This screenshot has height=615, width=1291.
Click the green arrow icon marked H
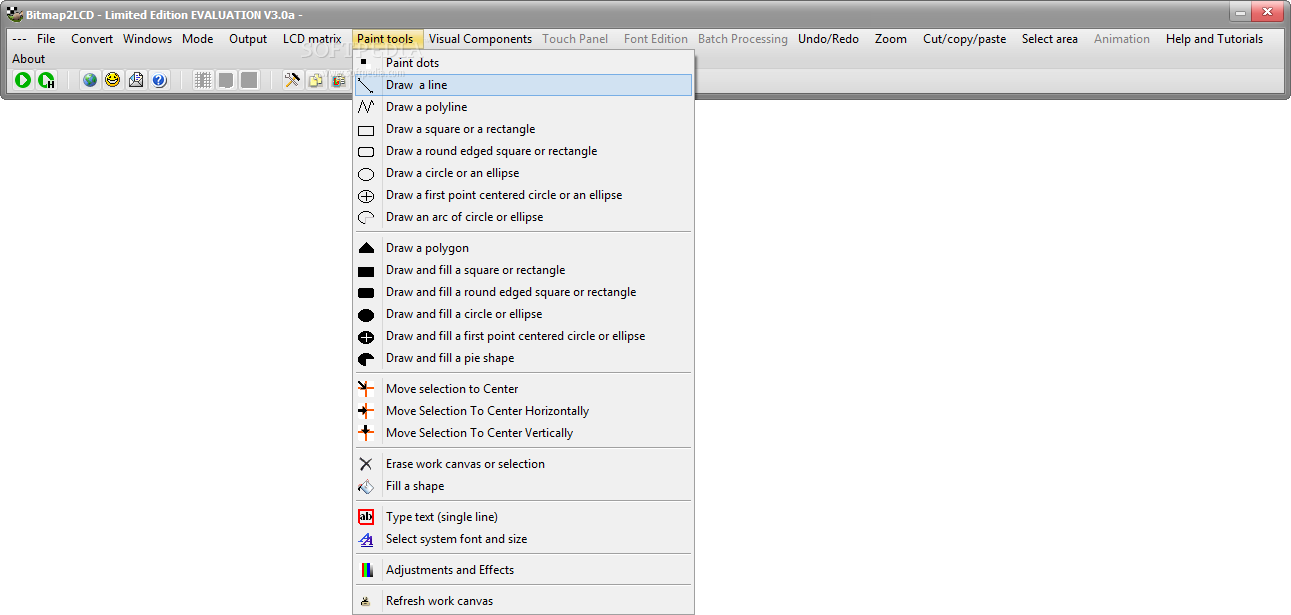coord(46,80)
